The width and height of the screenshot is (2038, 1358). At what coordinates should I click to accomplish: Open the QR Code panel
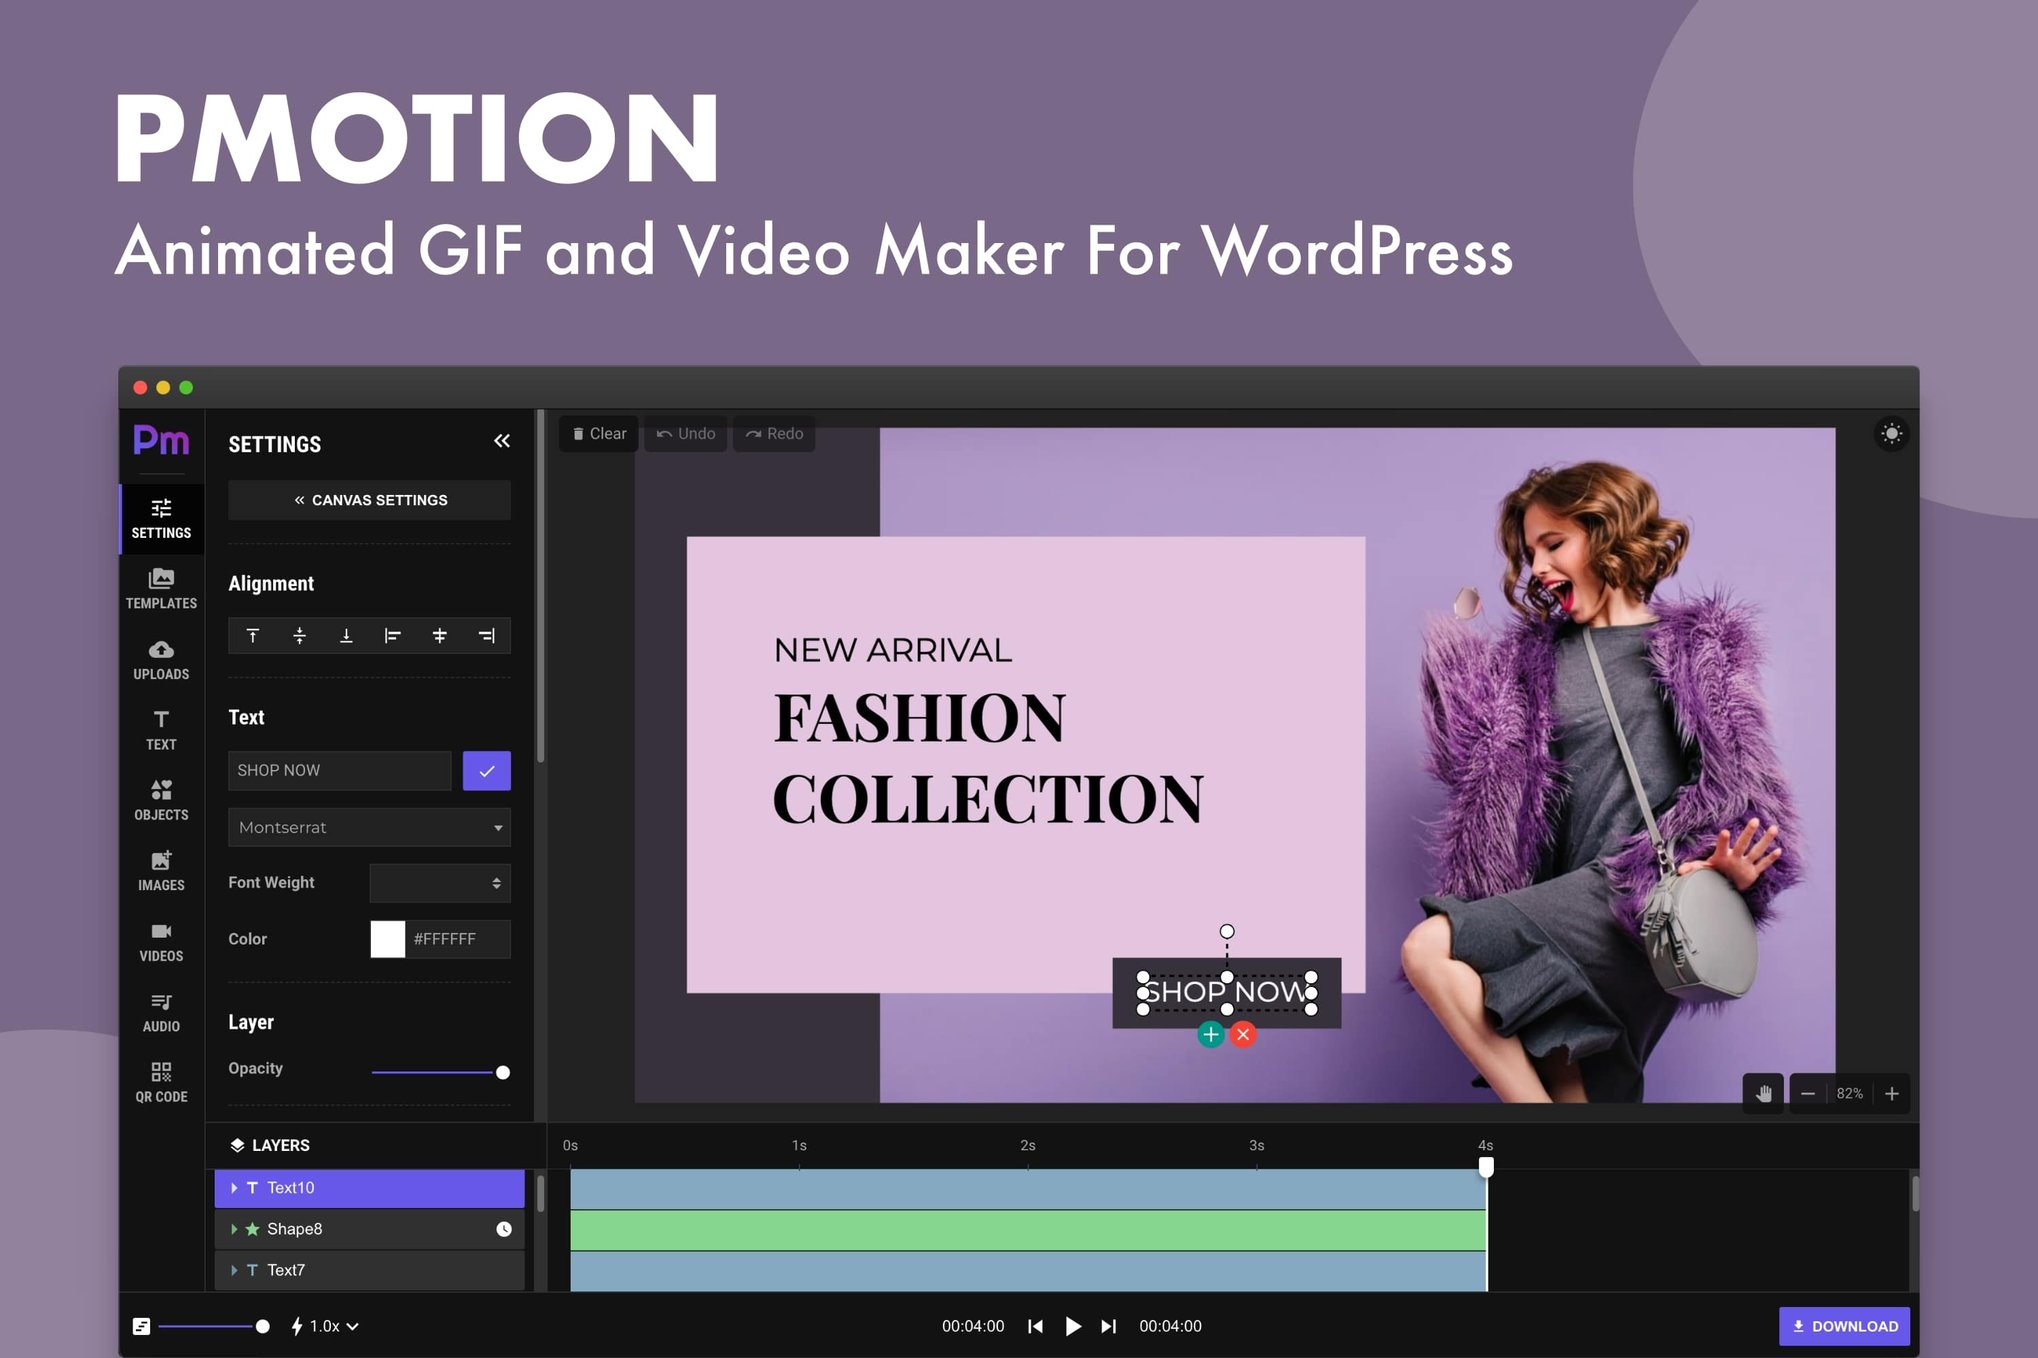(x=160, y=1082)
